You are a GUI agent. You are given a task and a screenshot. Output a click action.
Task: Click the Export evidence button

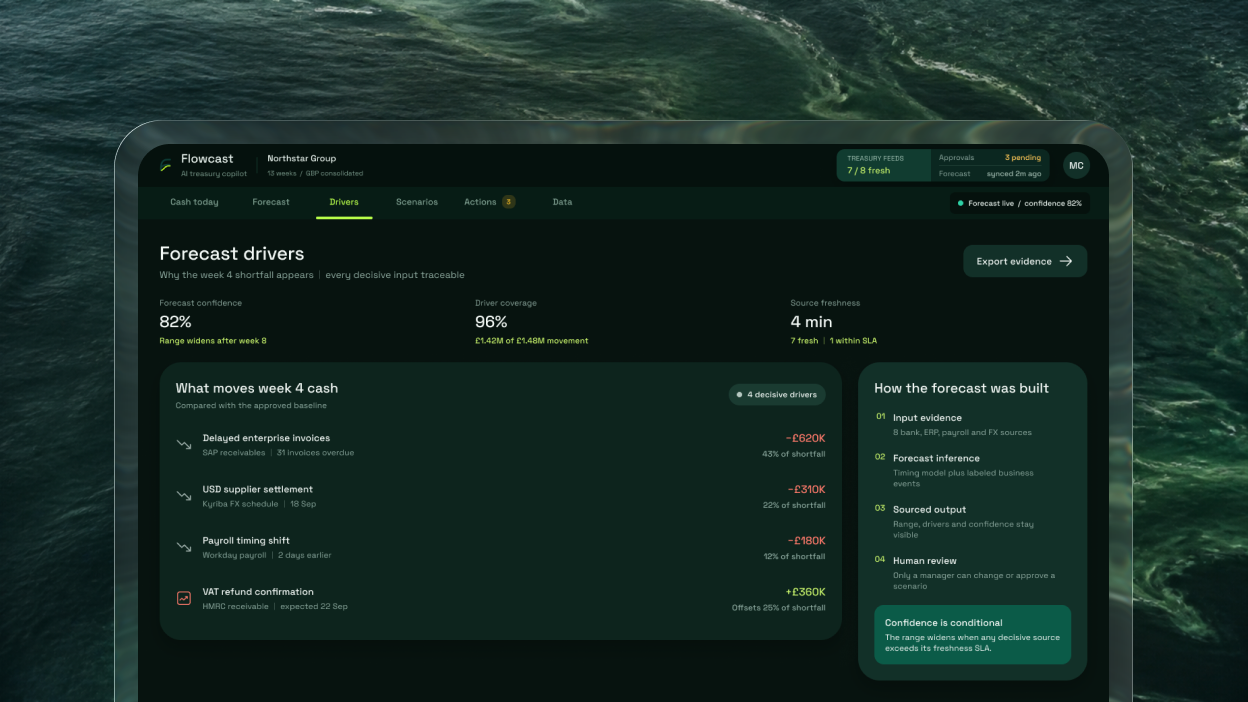pyautogui.click(x=1025, y=261)
